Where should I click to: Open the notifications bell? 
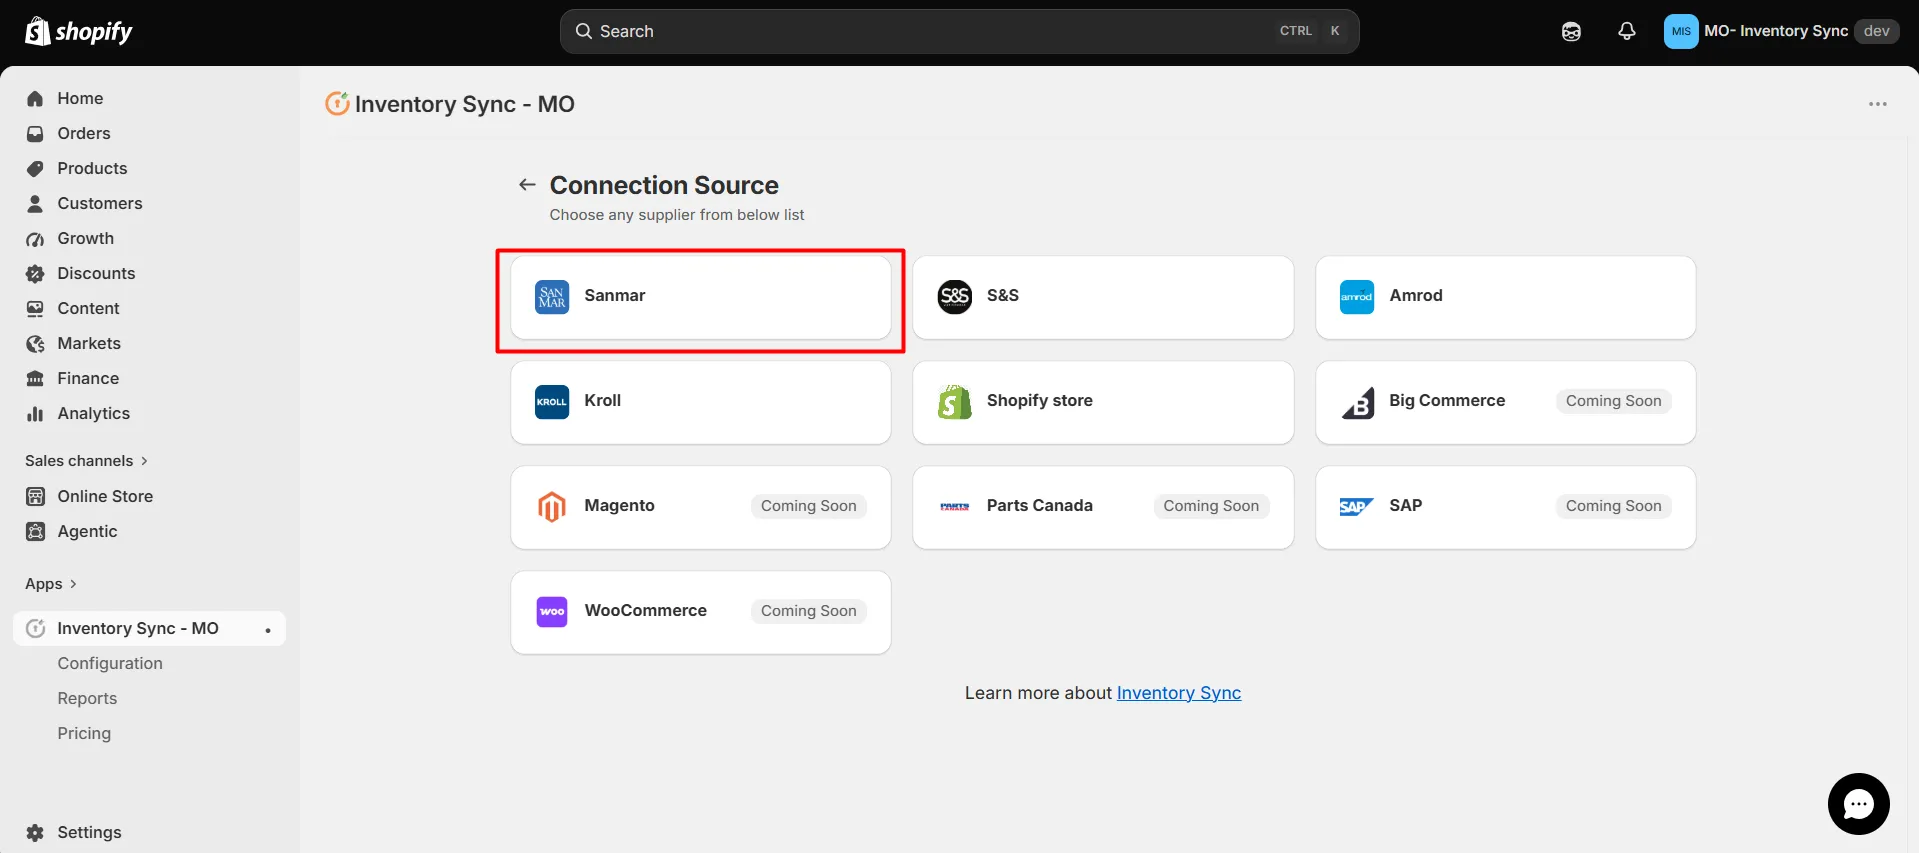(x=1627, y=32)
